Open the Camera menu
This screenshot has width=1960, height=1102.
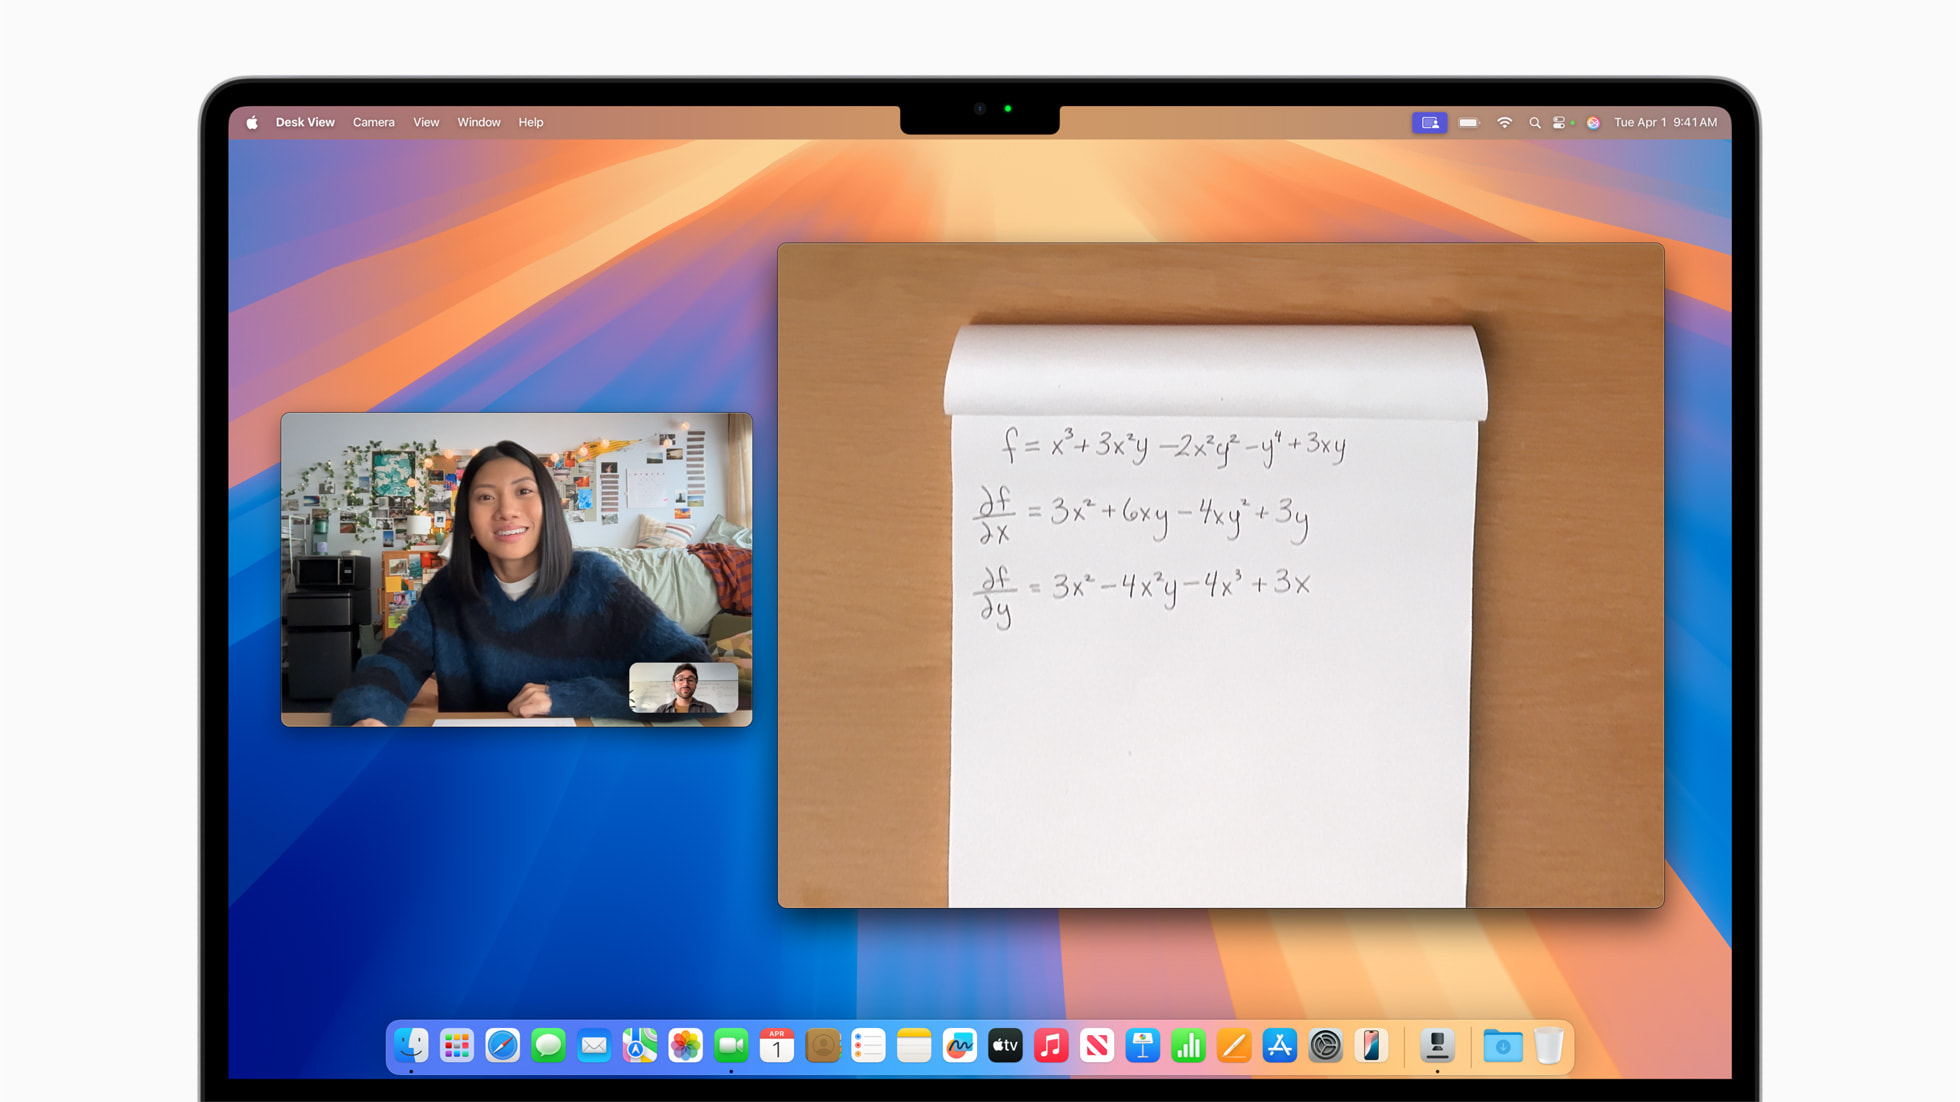(x=373, y=122)
